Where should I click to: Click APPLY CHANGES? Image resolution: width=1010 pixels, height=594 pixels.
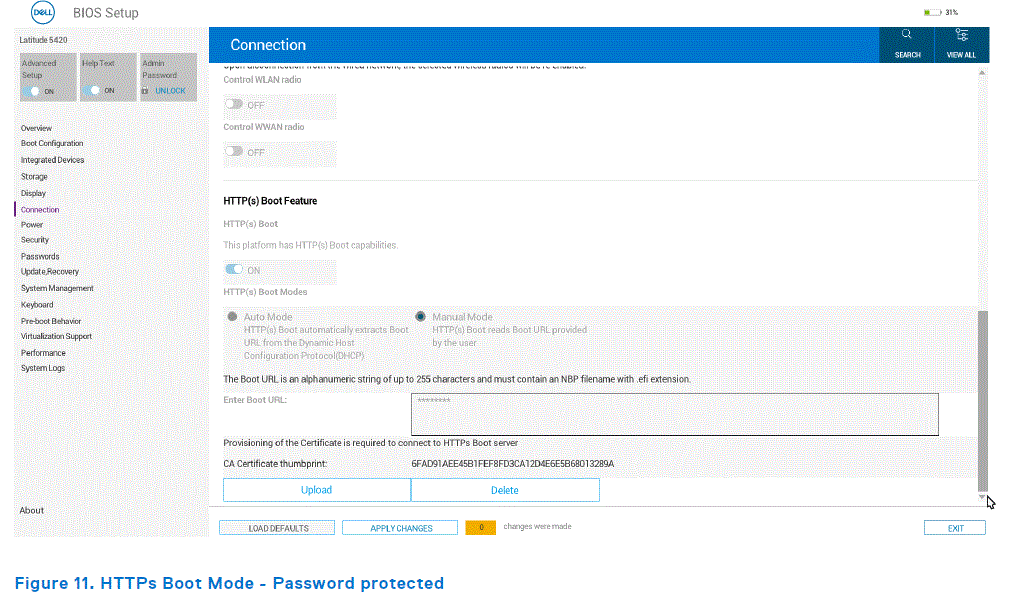pos(399,527)
